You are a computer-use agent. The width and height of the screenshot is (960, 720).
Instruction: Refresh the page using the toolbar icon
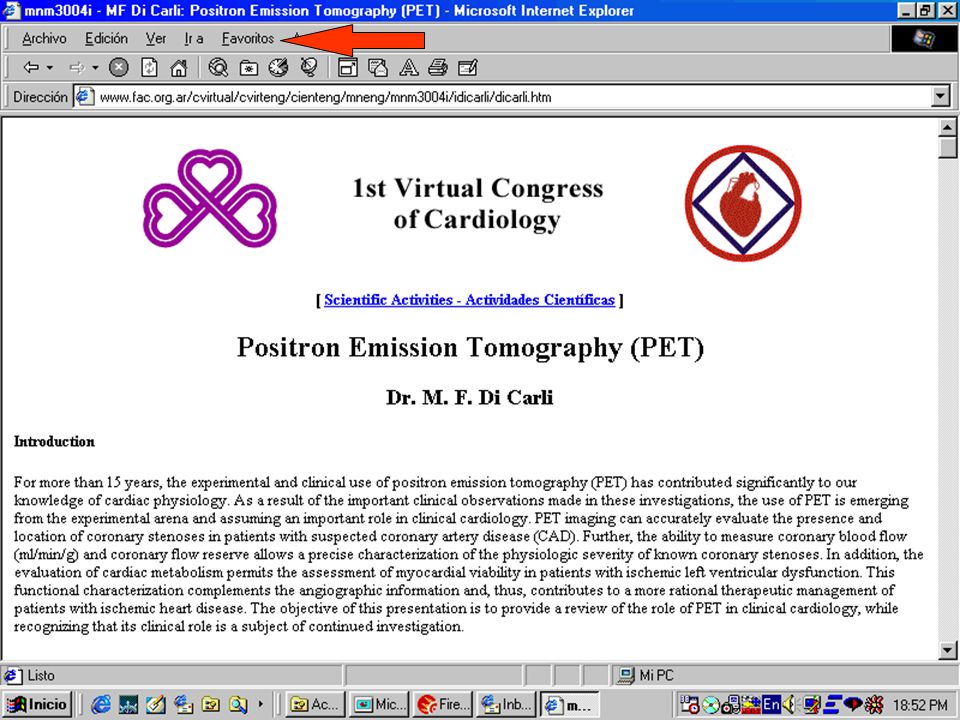149,67
